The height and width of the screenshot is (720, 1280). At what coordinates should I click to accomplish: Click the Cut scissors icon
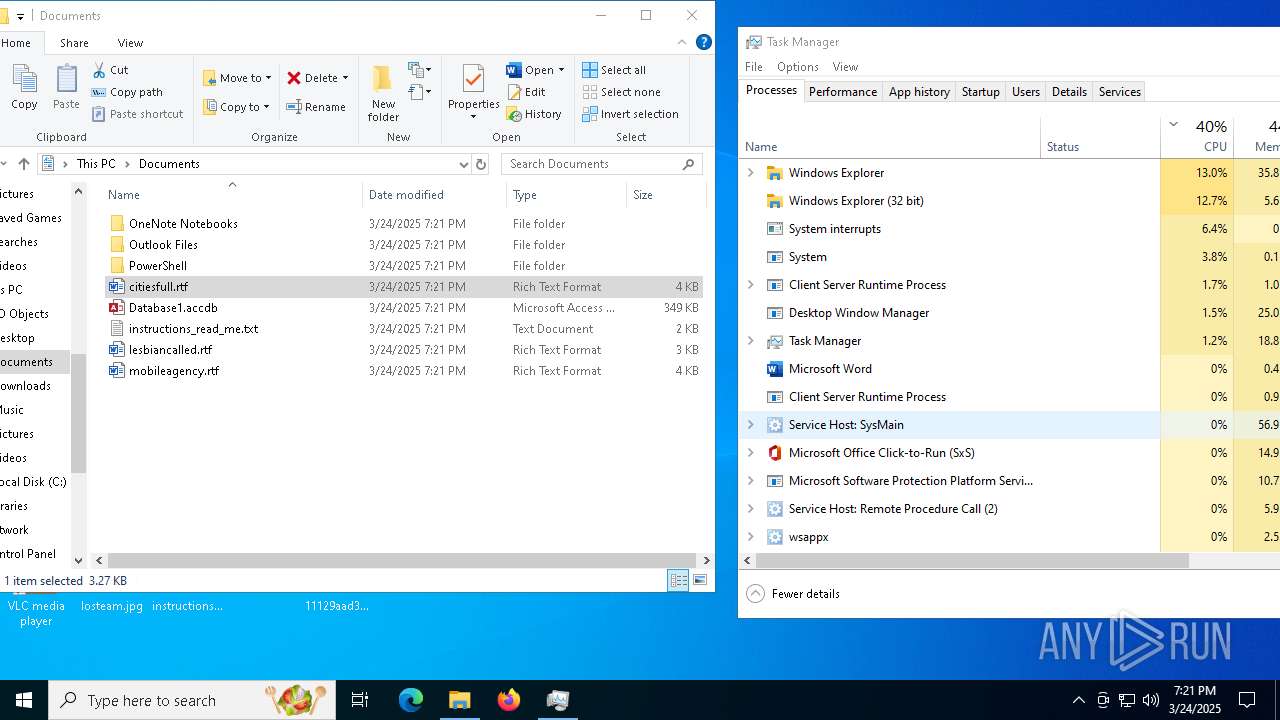coord(100,70)
